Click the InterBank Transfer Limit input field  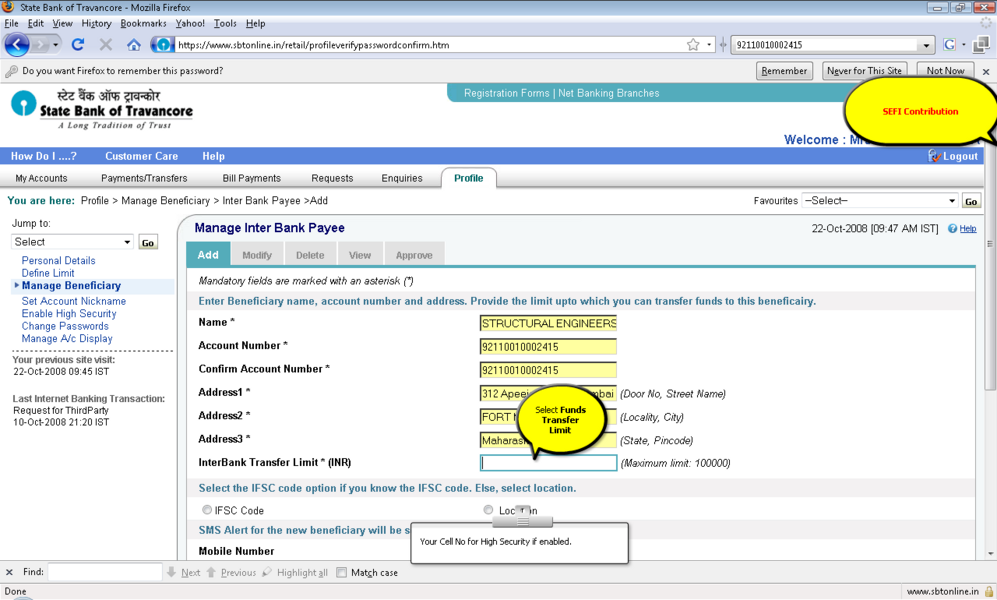(548, 463)
